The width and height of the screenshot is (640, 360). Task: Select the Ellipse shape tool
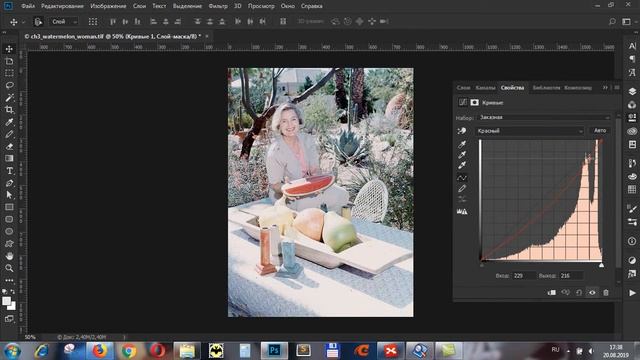click(x=9, y=231)
